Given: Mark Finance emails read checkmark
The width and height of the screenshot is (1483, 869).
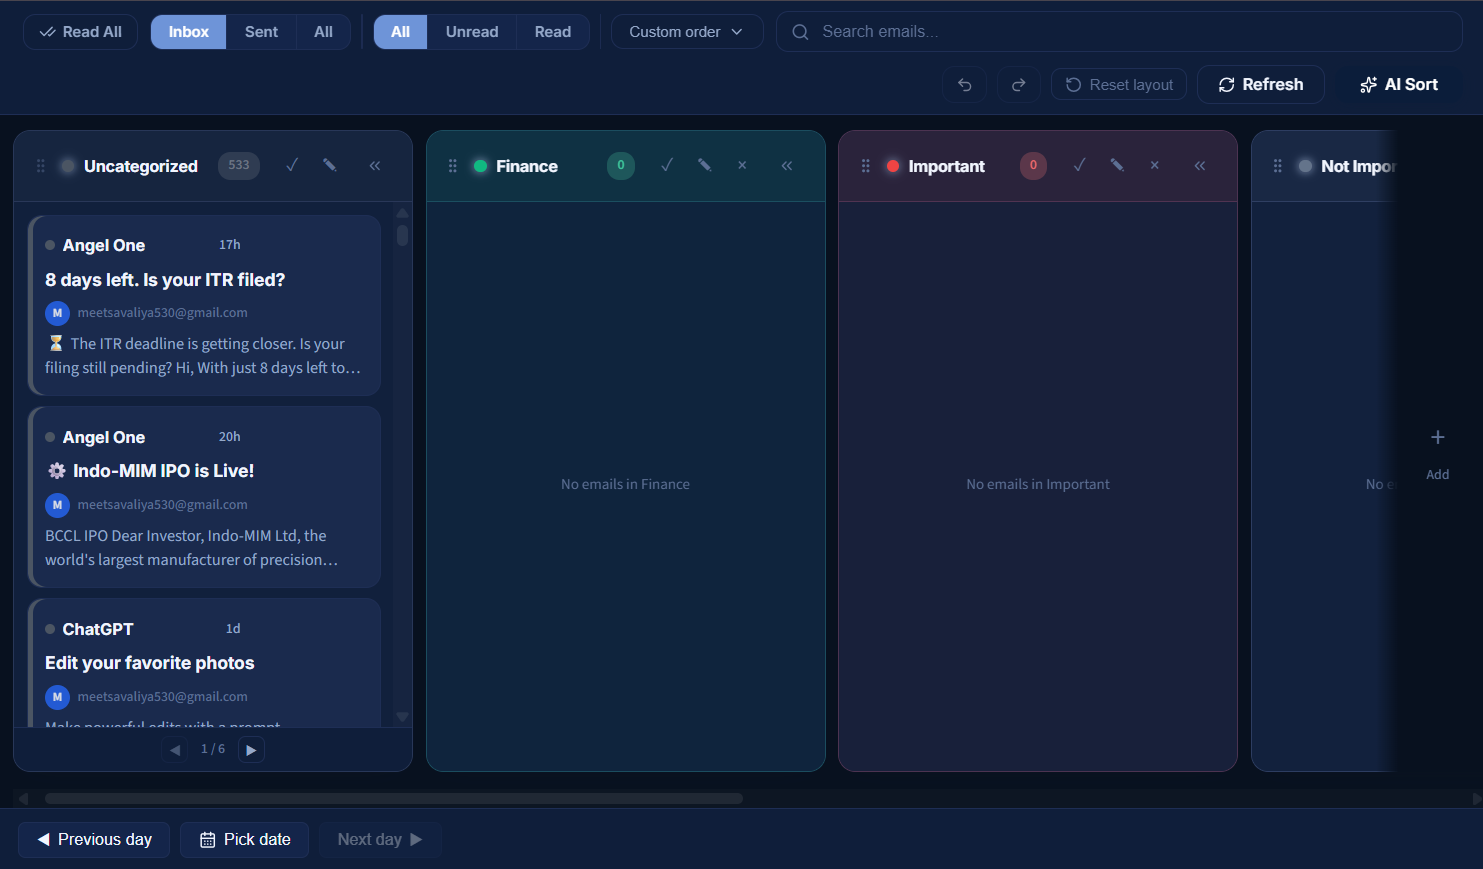Looking at the screenshot, I should click(667, 166).
